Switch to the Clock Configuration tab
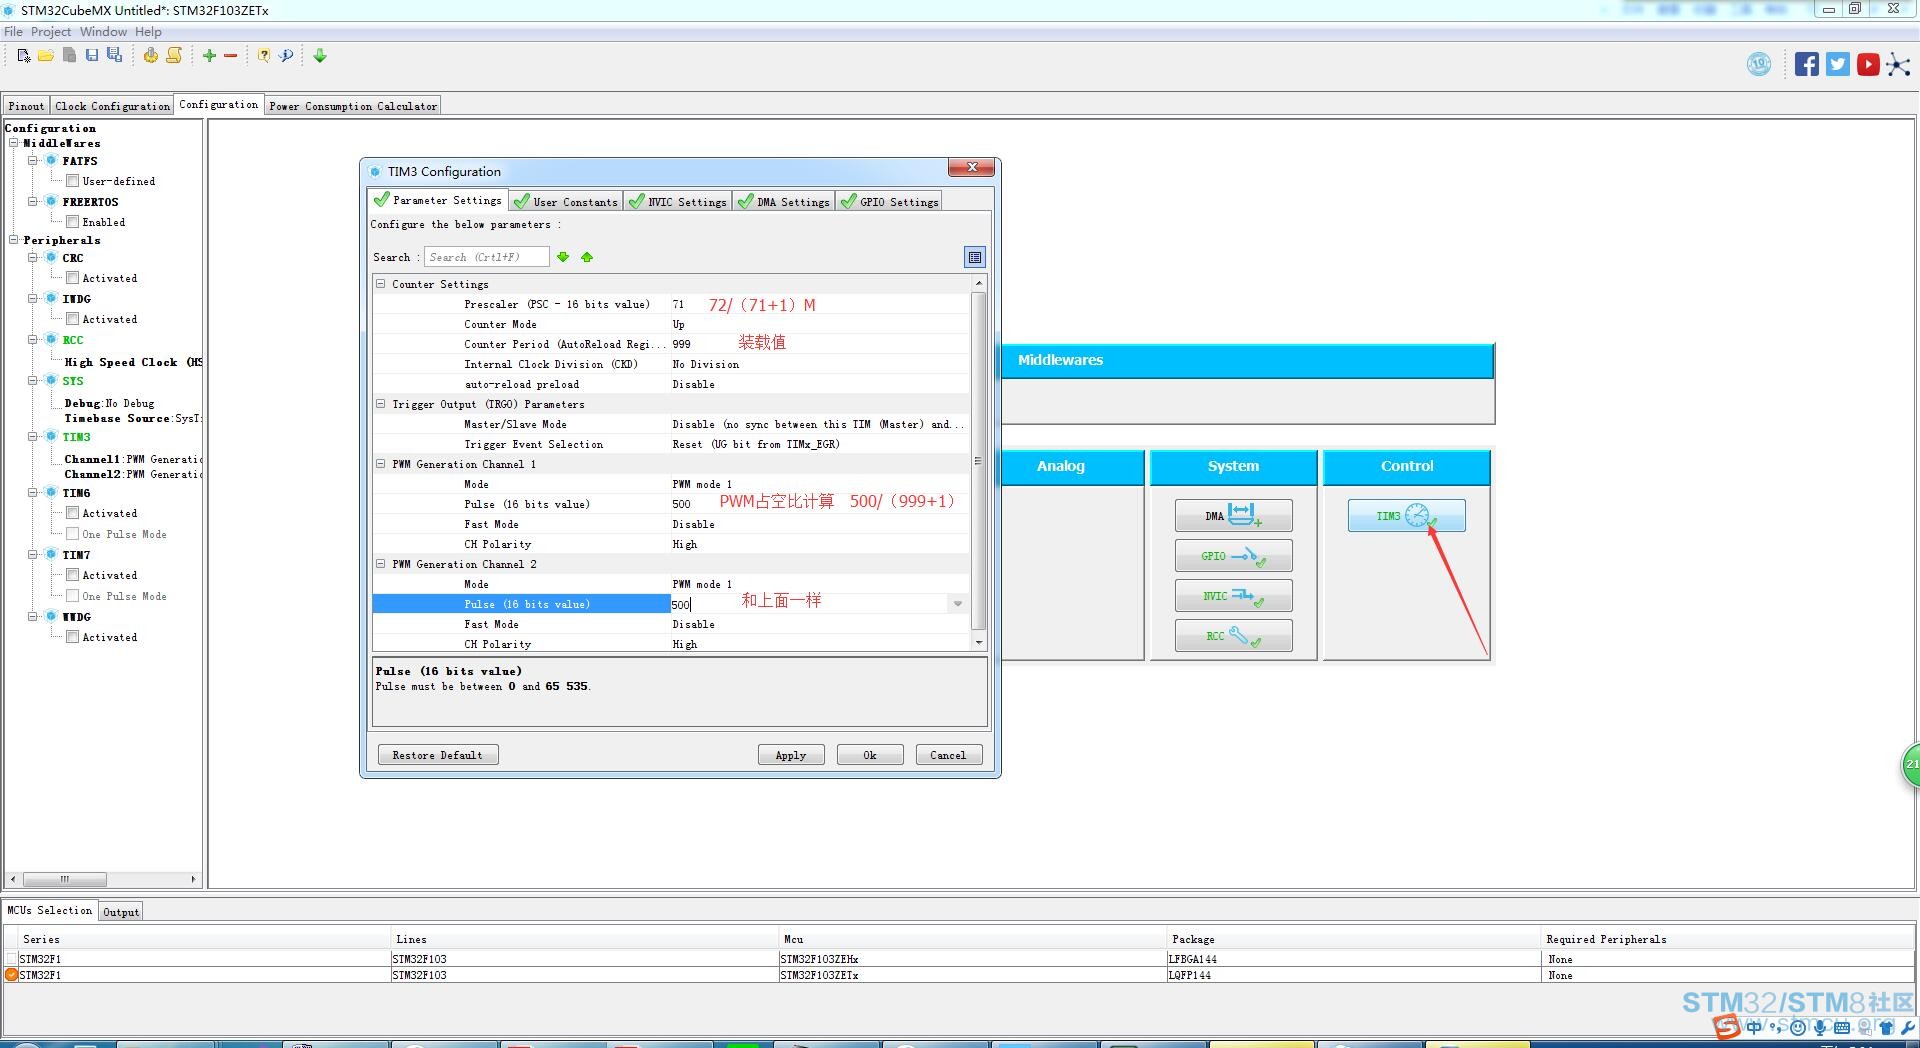Viewport: 1920px width, 1048px height. click(x=112, y=106)
